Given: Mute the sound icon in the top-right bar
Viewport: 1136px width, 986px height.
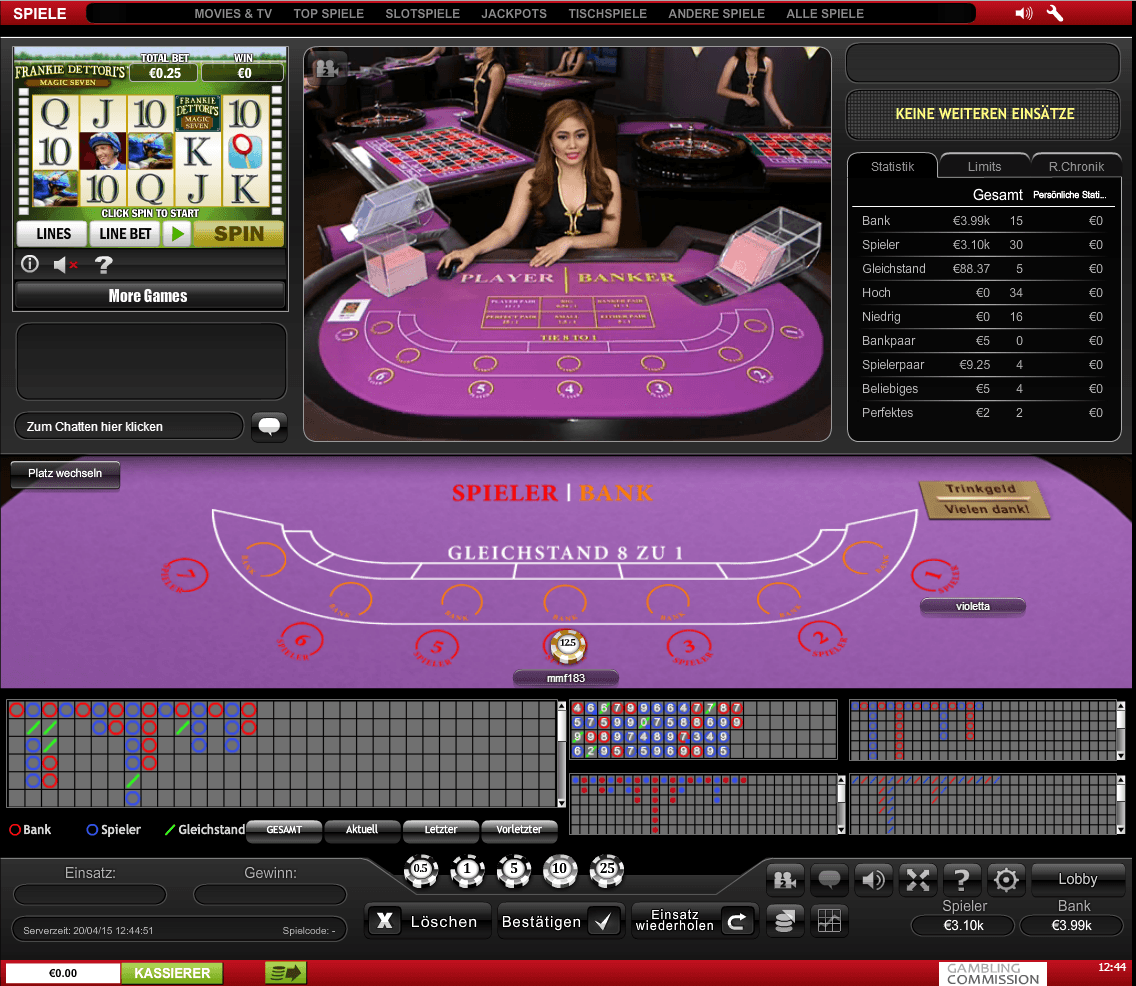Looking at the screenshot, I should pyautogui.click(x=1023, y=13).
